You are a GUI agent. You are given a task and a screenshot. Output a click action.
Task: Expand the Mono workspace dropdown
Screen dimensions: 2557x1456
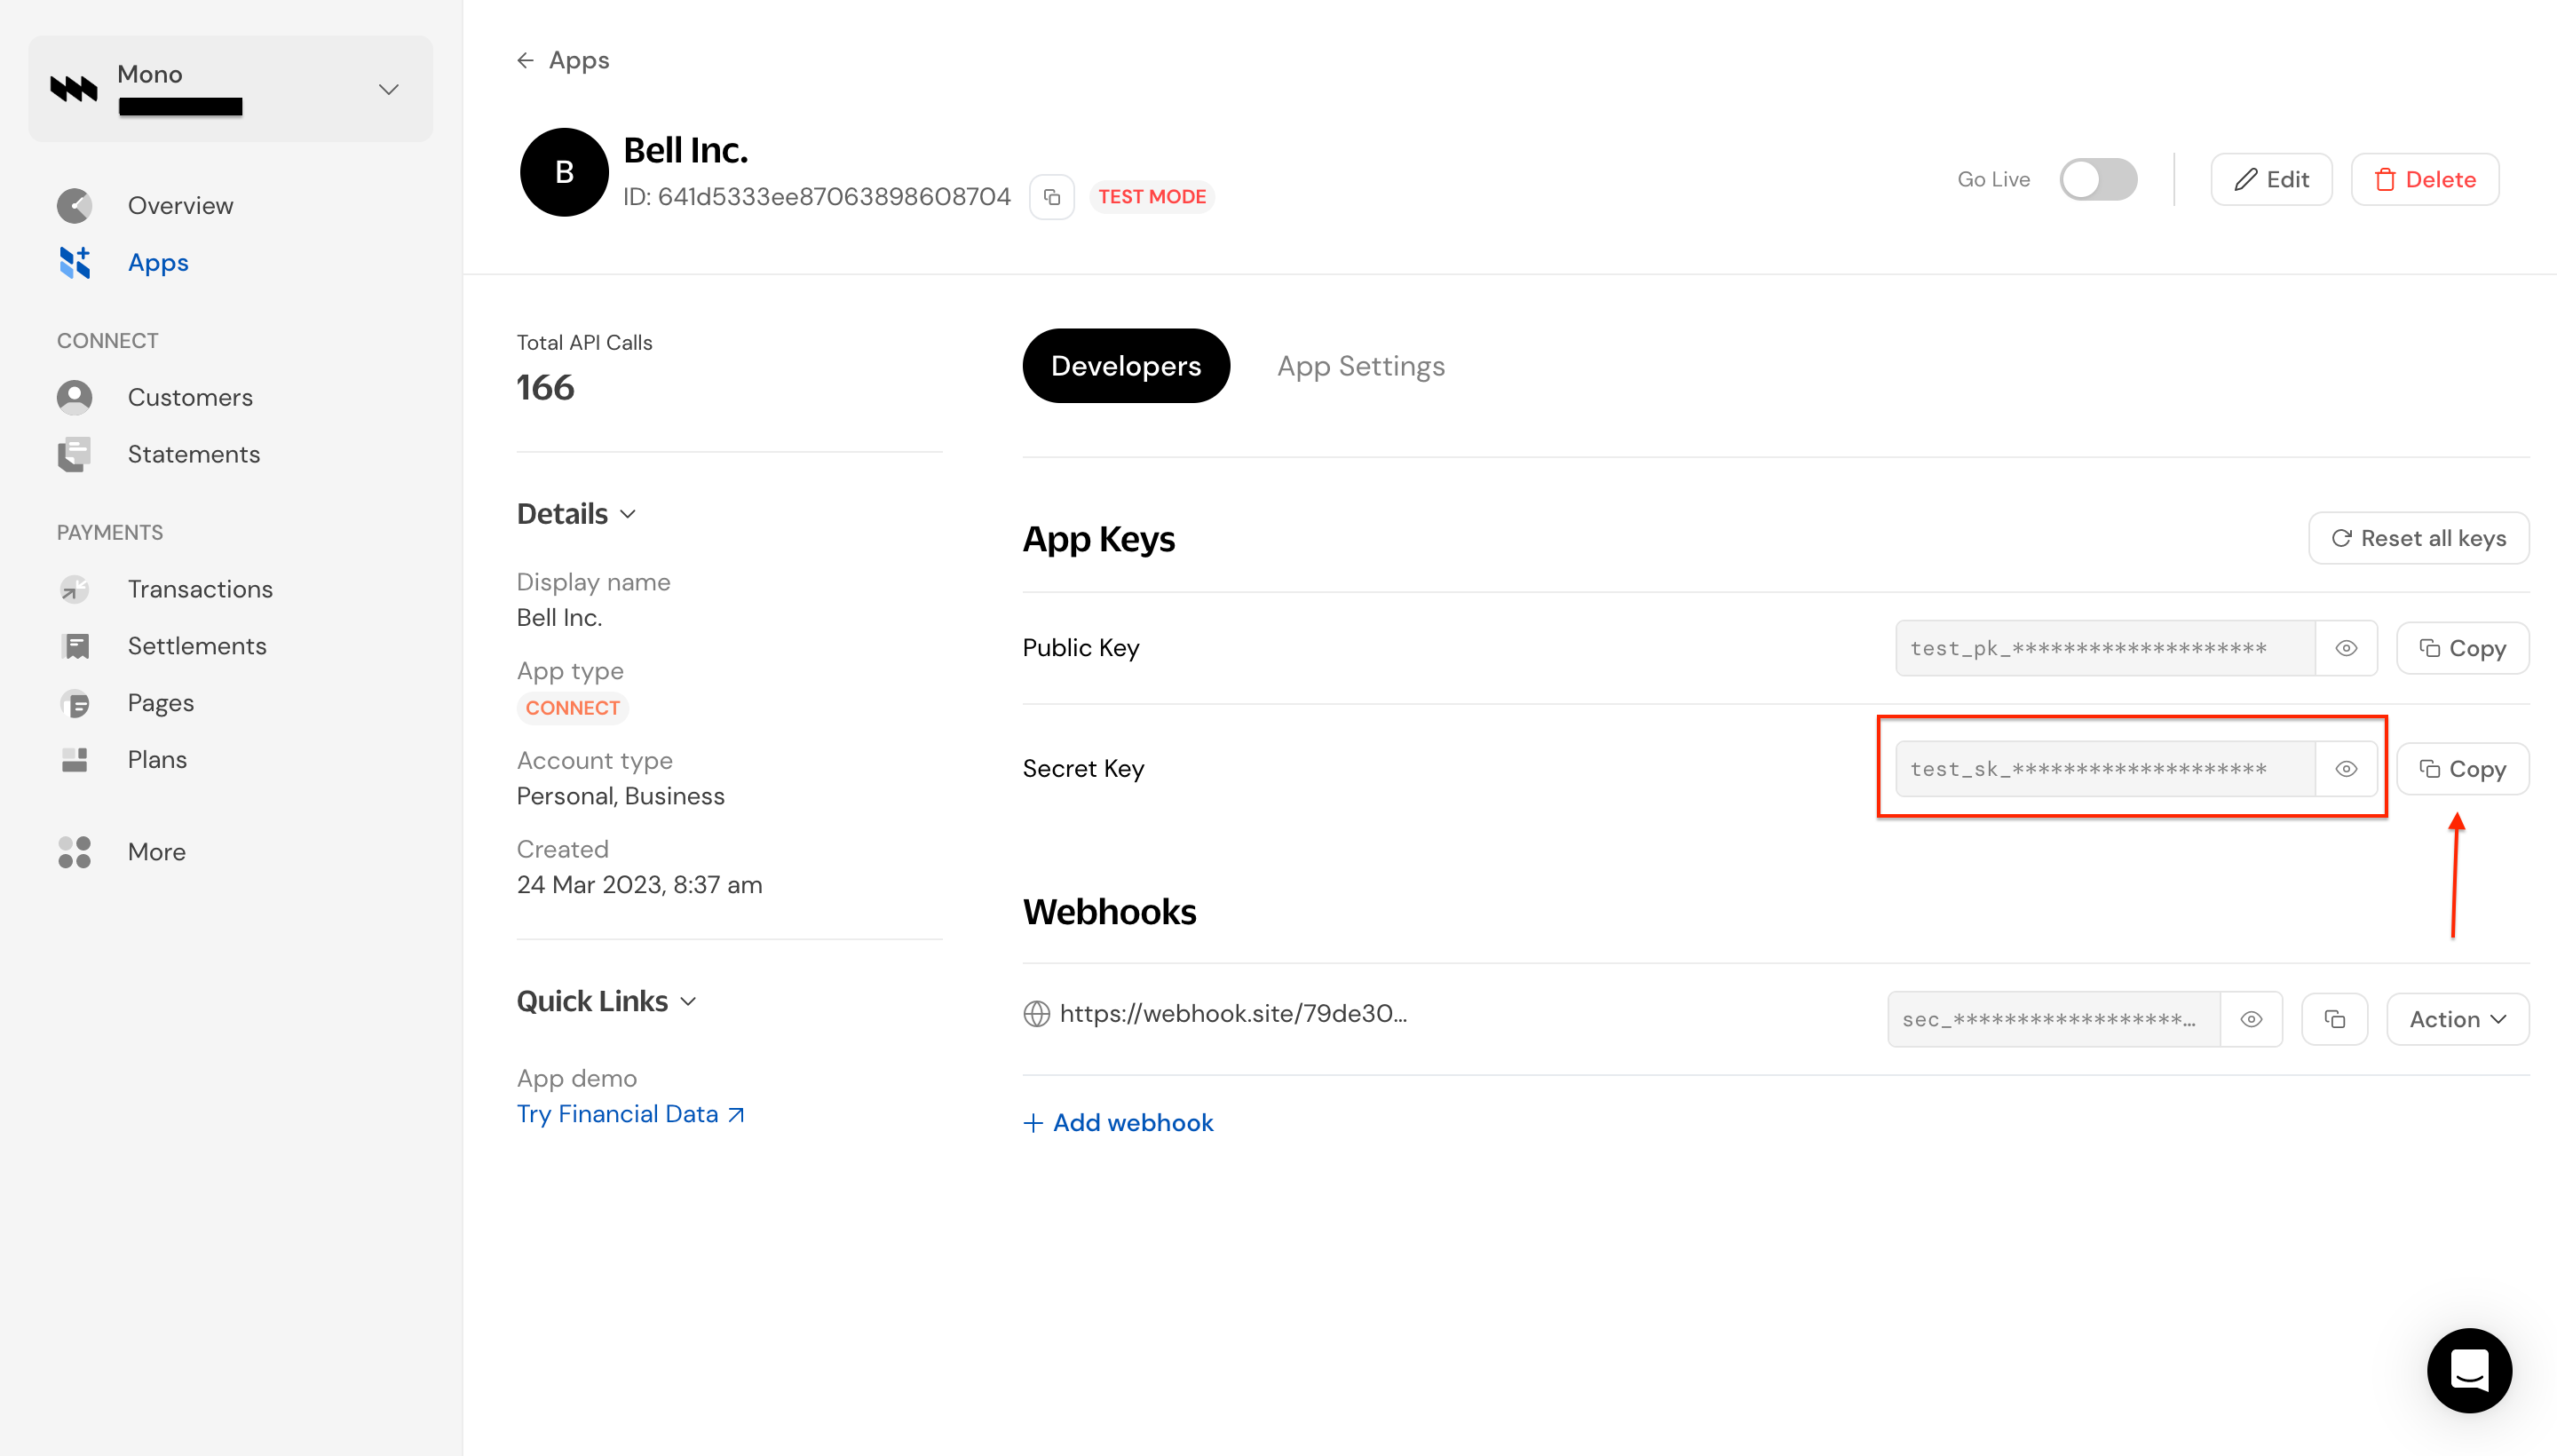388,89
